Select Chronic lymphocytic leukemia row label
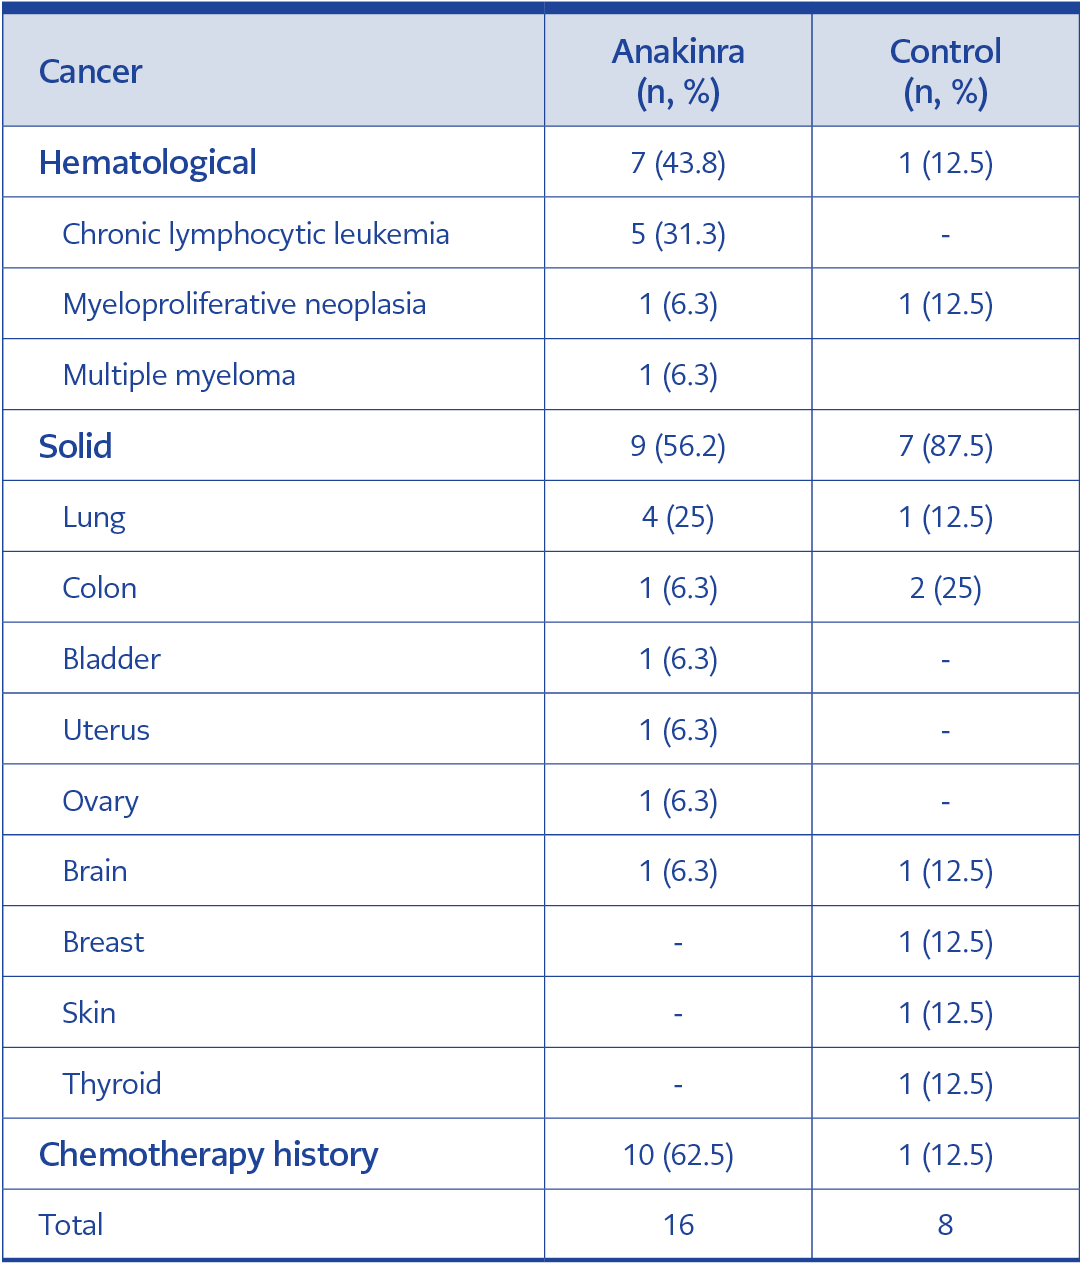Image resolution: width=1081 pixels, height=1263 pixels. [256, 234]
